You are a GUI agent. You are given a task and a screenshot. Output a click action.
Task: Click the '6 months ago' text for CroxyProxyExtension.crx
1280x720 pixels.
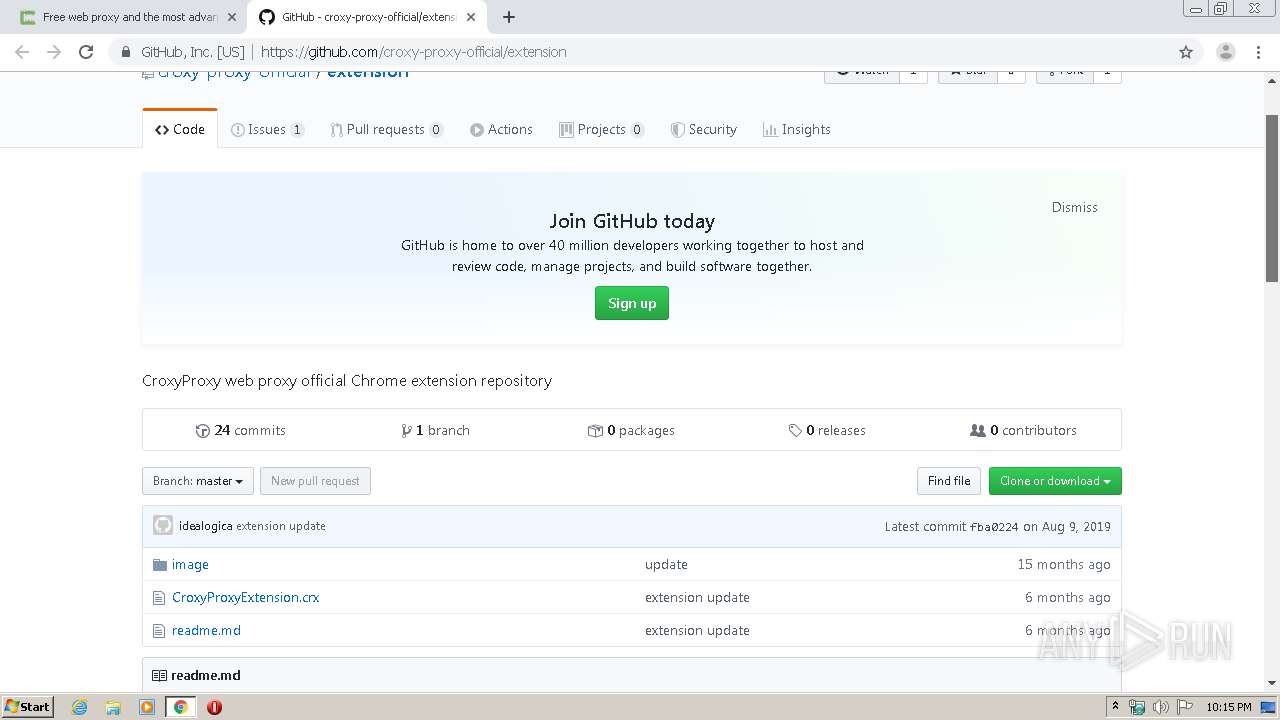(1067, 597)
